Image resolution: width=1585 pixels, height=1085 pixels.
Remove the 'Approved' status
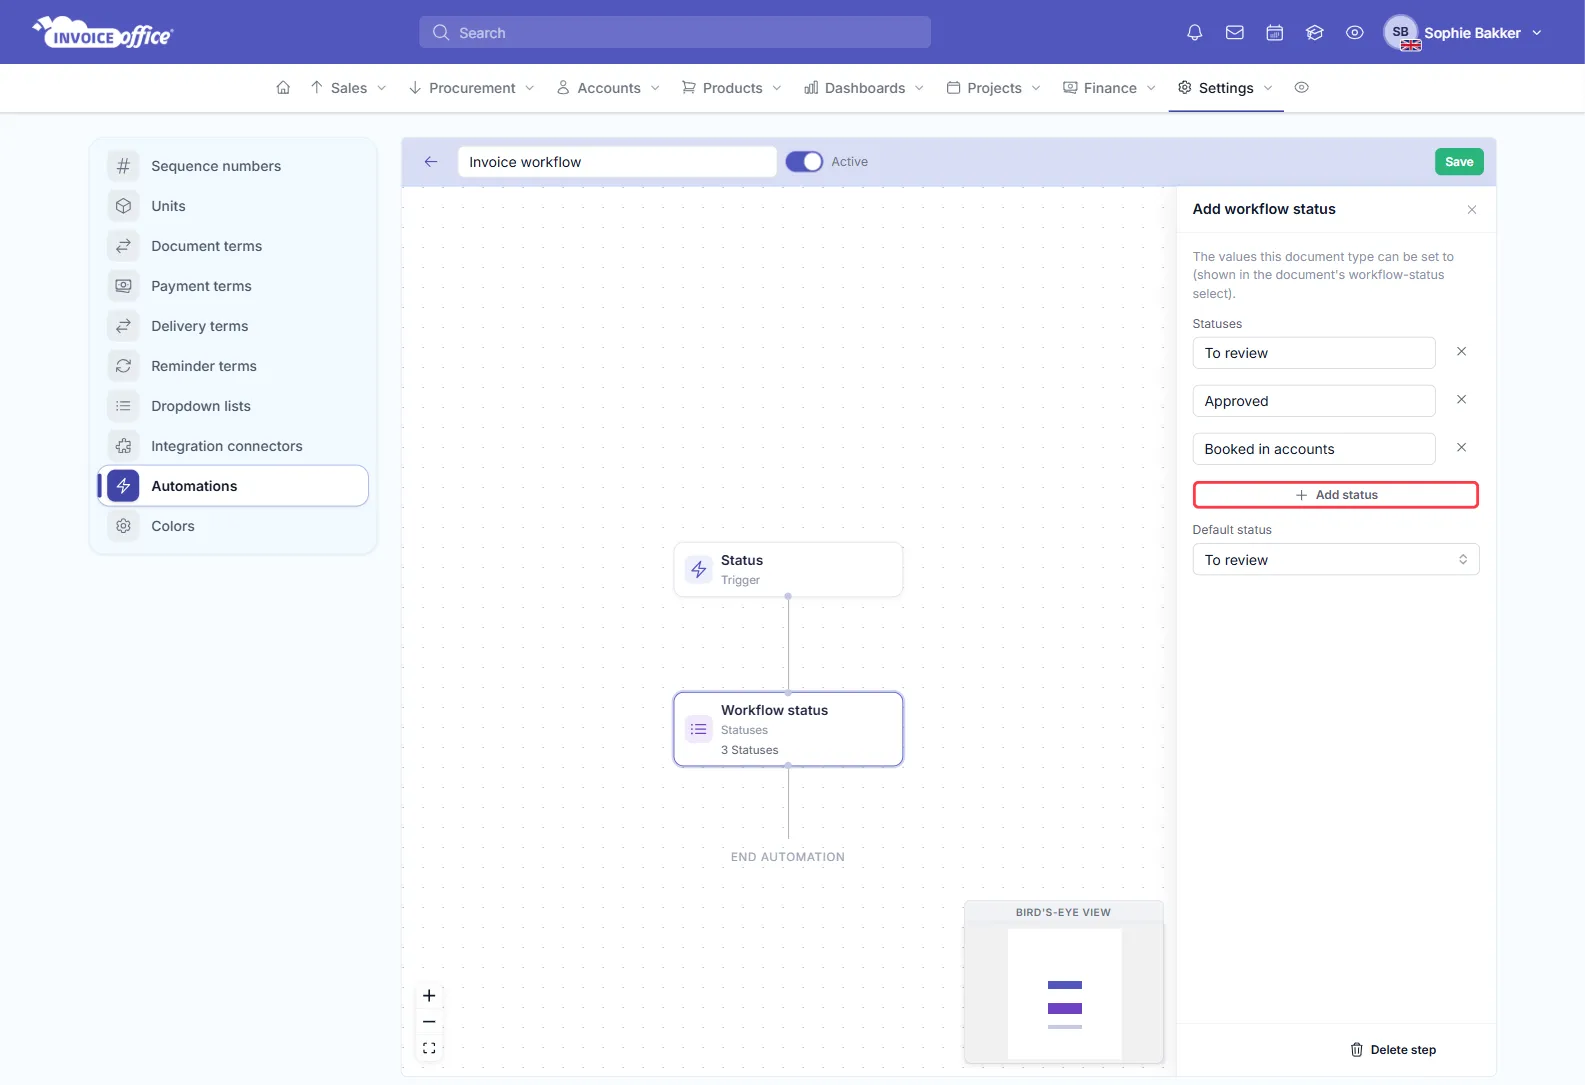1461,400
